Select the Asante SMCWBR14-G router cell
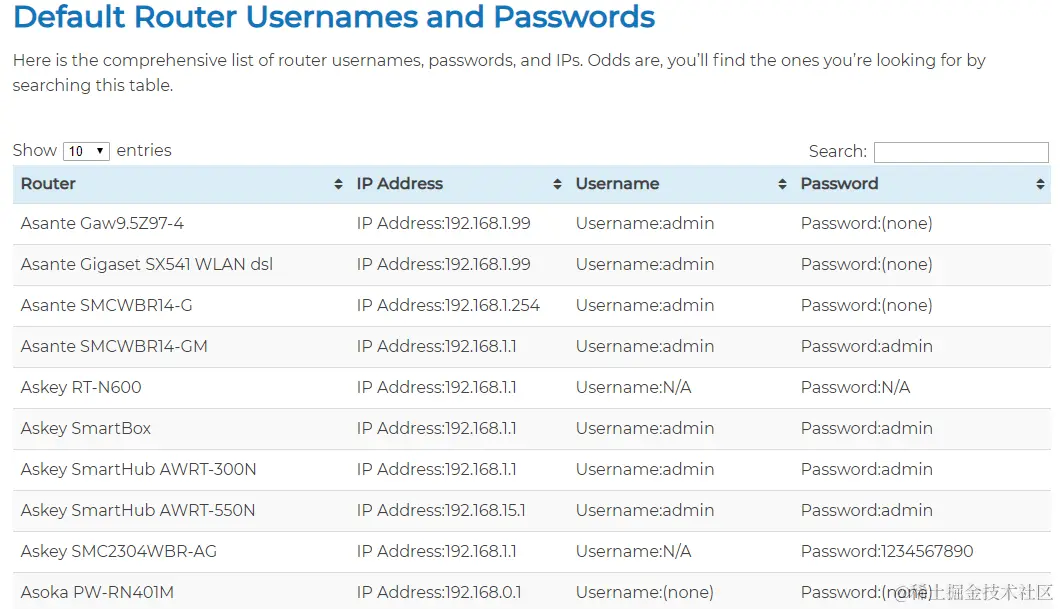The width and height of the screenshot is (1060, 609). [106, 306]
